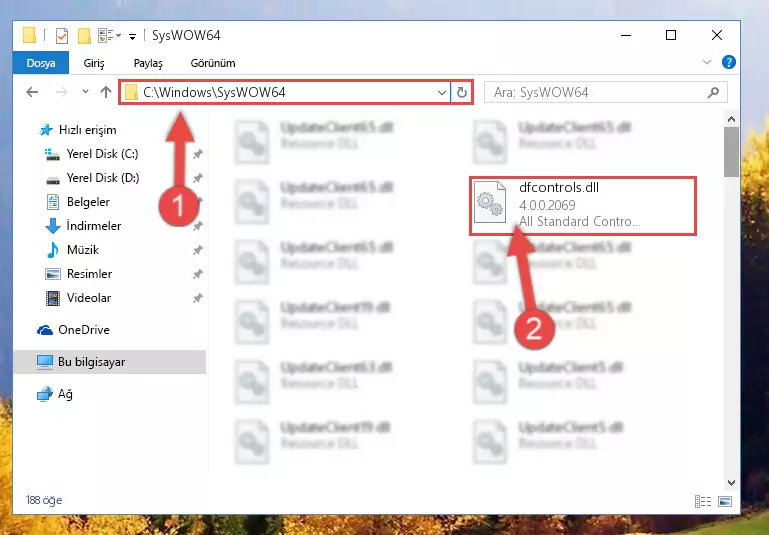The width and height of the screenshot is (769, 535).
Task: Go up one folder level
Action: coord(105,92)
